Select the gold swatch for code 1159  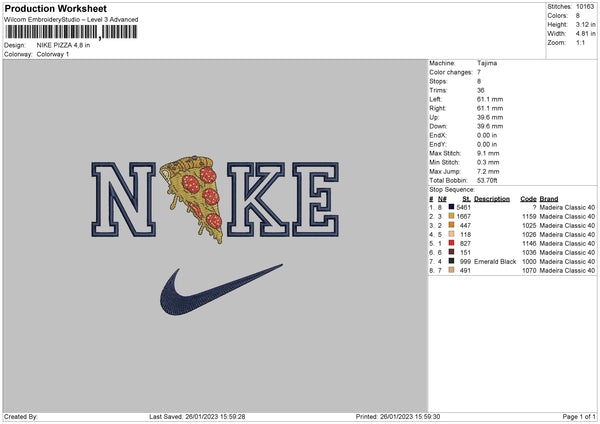tap(451, 216)
